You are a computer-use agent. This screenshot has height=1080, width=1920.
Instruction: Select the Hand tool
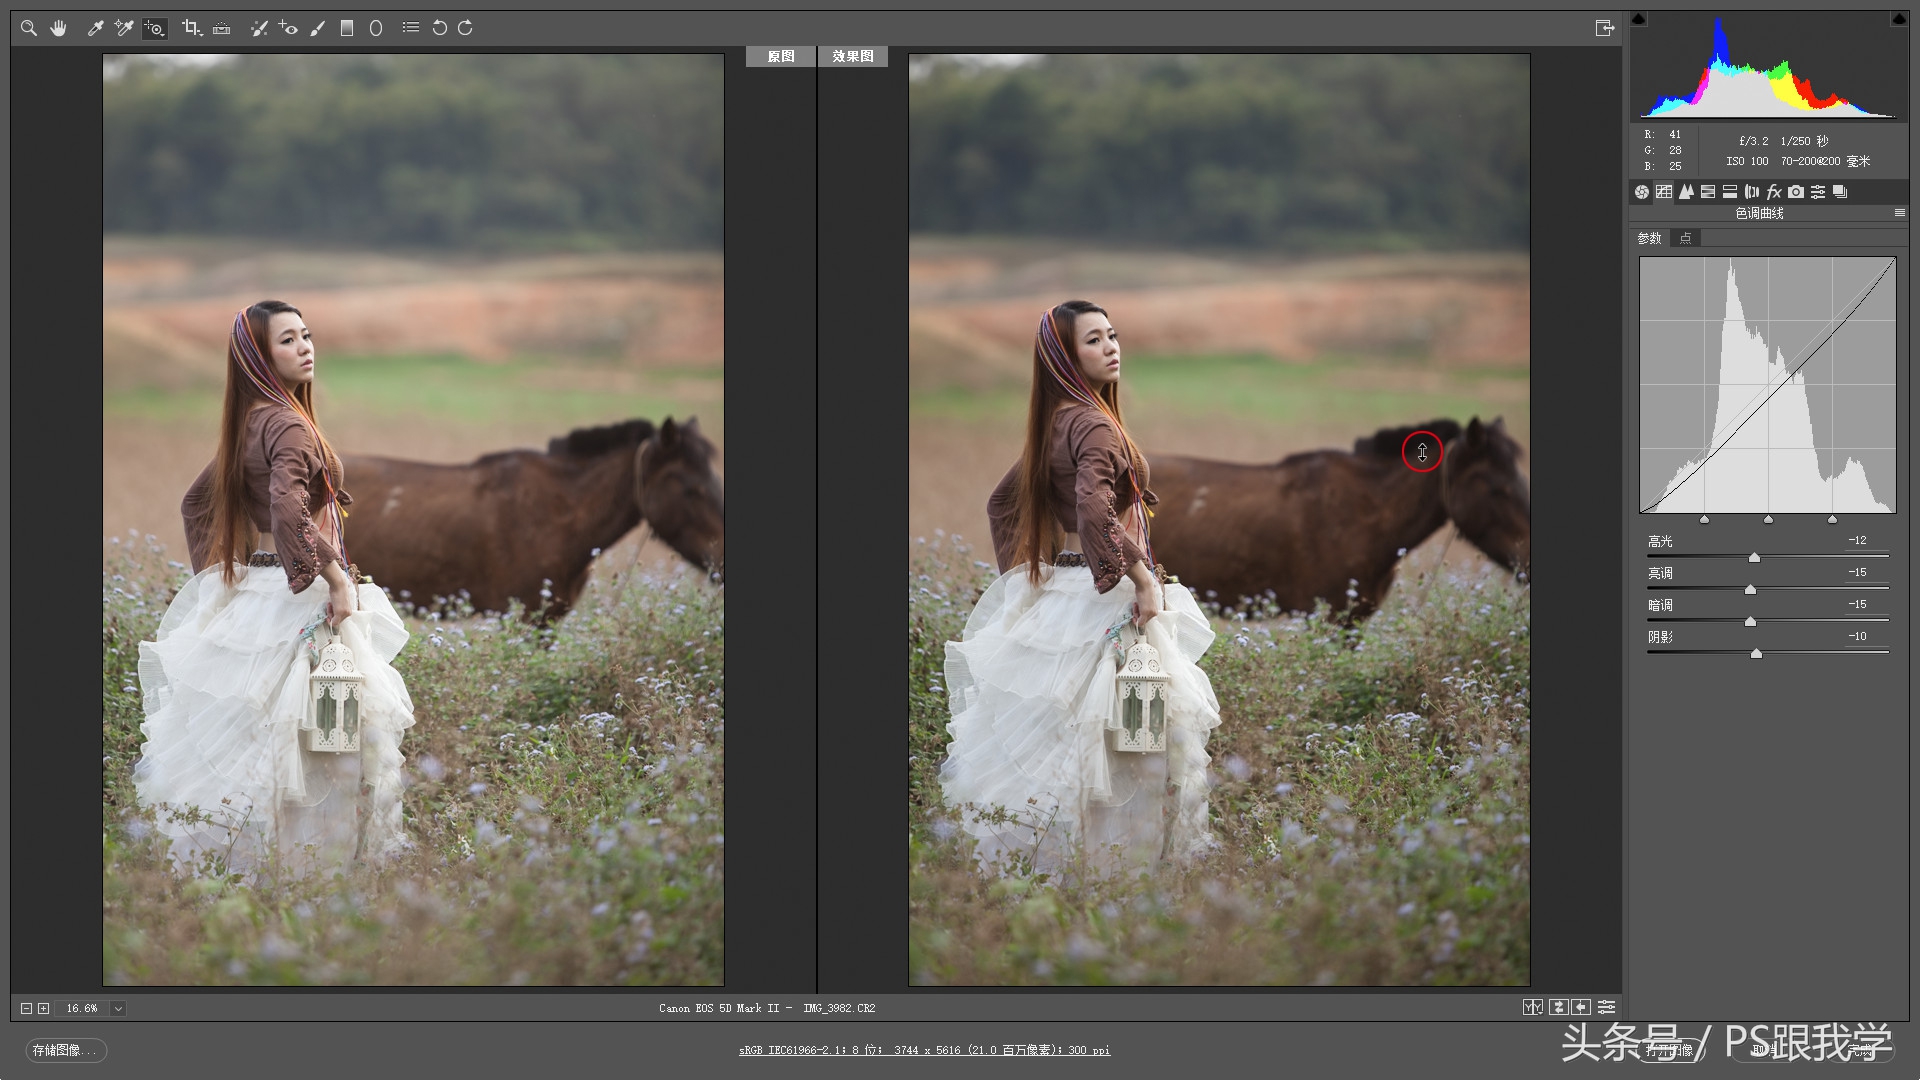click(x=58, y=28)
